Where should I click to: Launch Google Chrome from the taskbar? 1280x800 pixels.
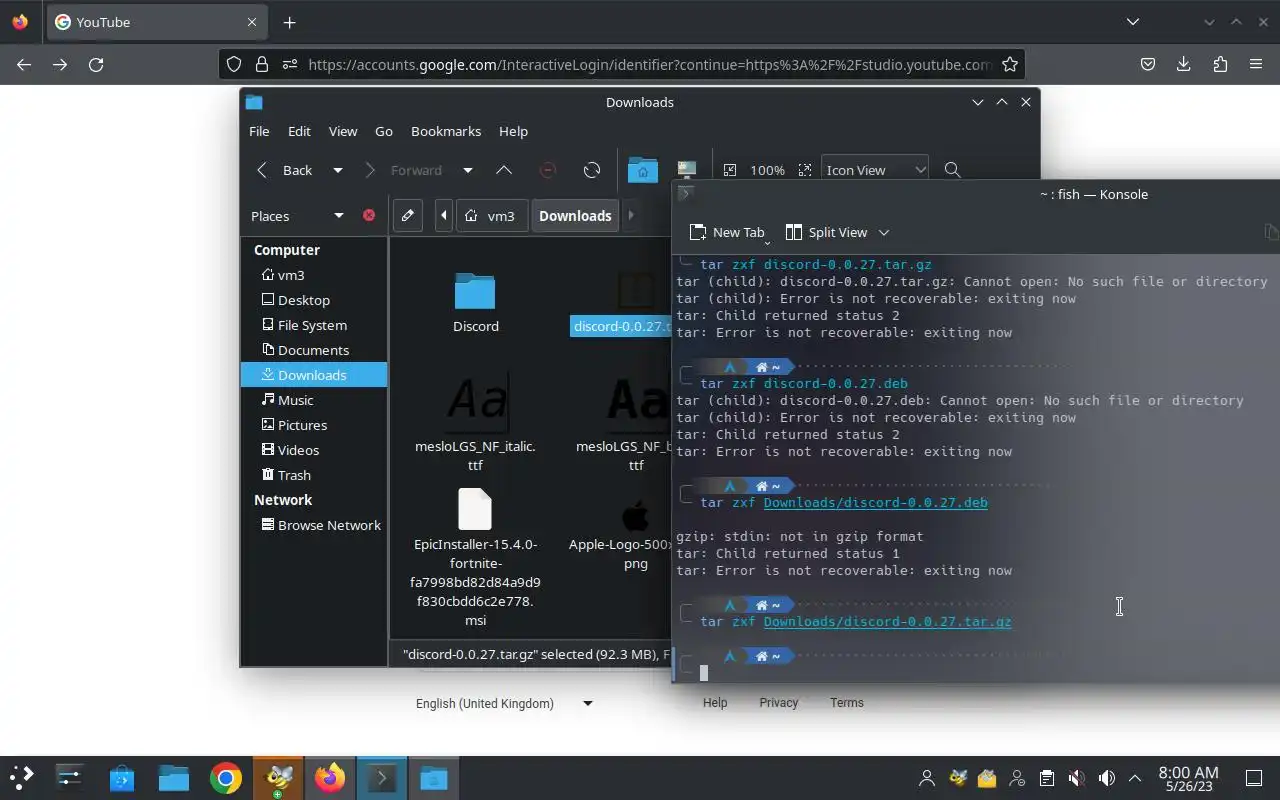226,778
